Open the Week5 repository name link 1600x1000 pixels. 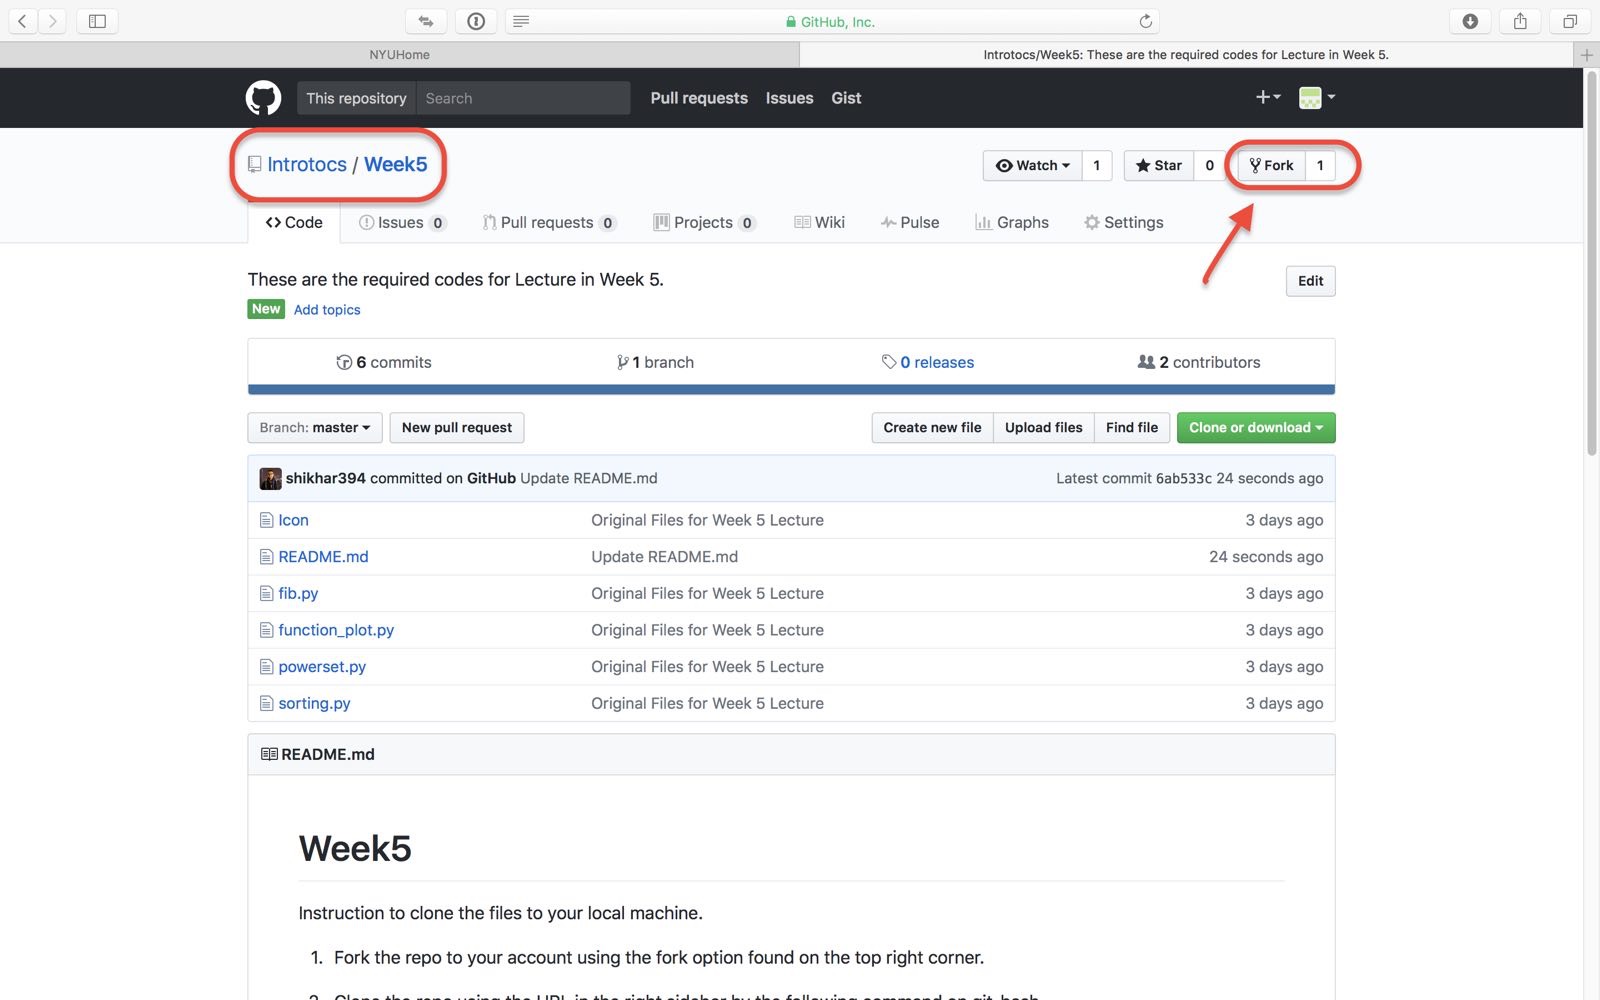tap(396, 164)
